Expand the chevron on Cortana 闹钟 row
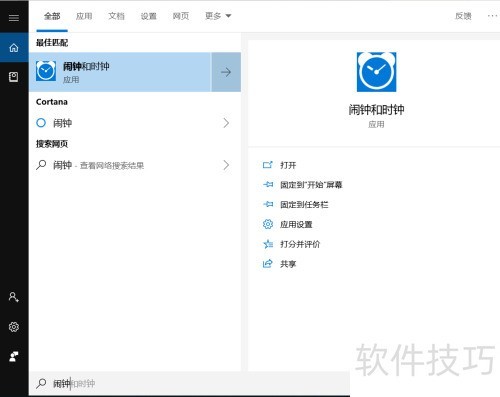500x397 pixels. coord(226,123)
